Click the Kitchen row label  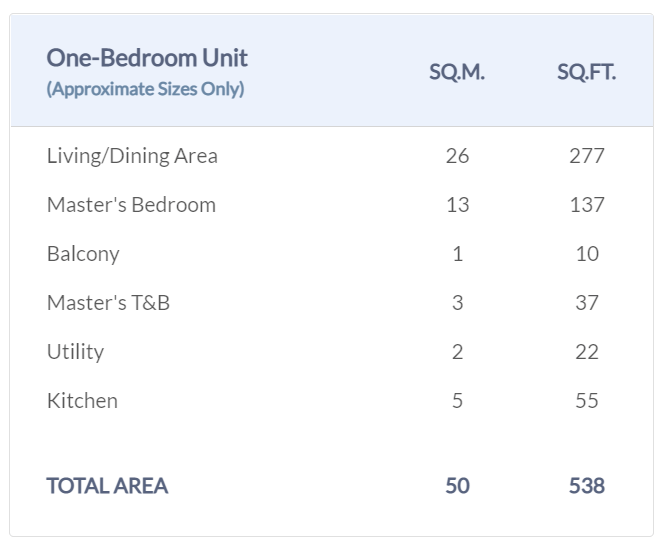click(82, 401)
